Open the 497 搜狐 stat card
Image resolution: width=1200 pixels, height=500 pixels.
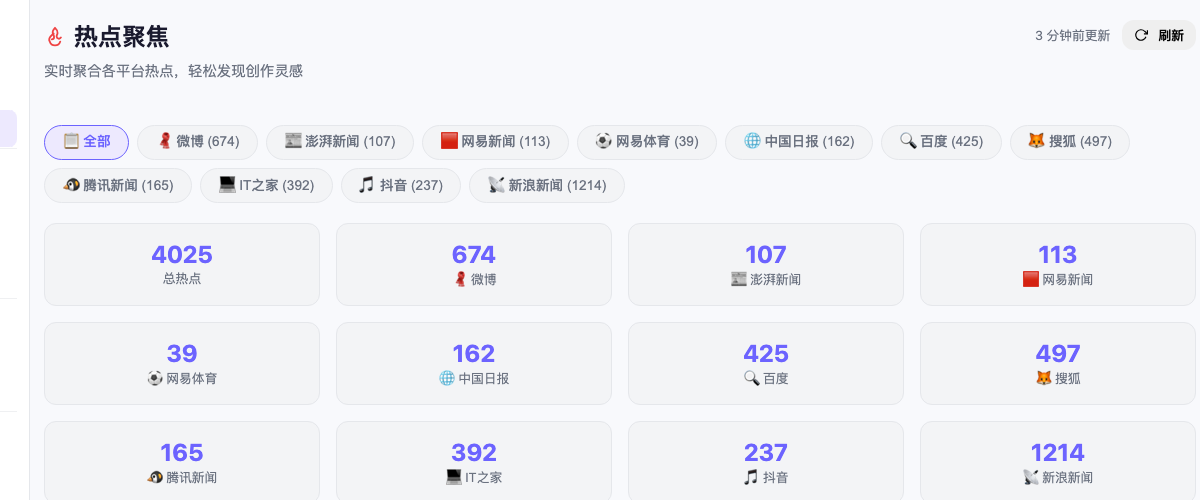click(x=1058, y=363)
